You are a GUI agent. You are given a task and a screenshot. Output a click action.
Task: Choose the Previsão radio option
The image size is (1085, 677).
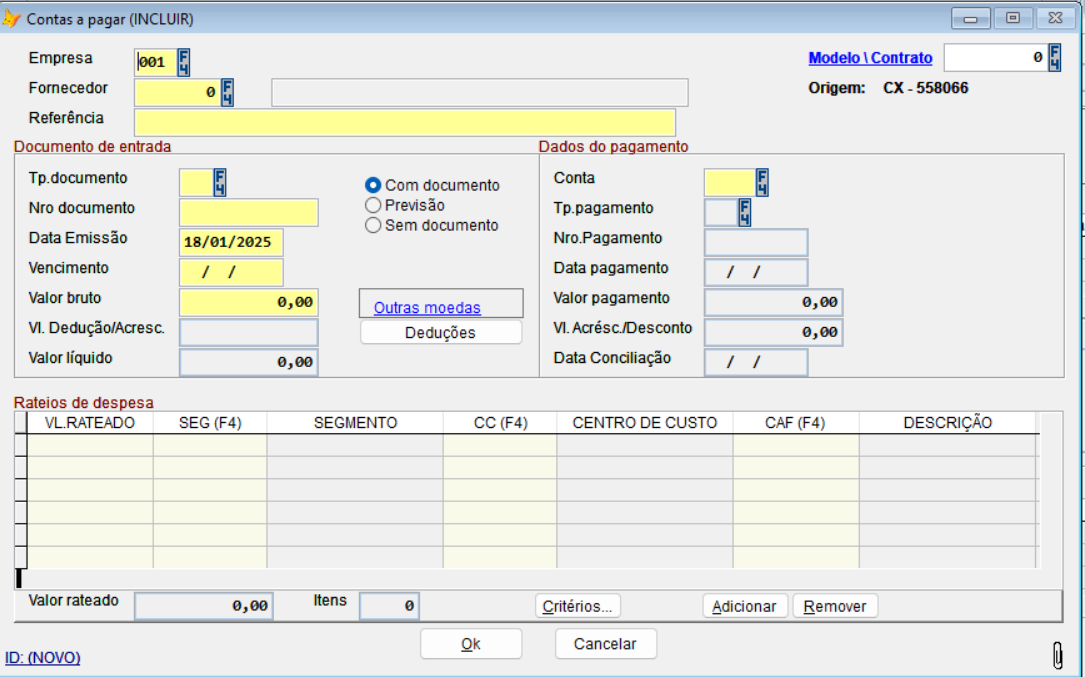(x=373, y=205)
